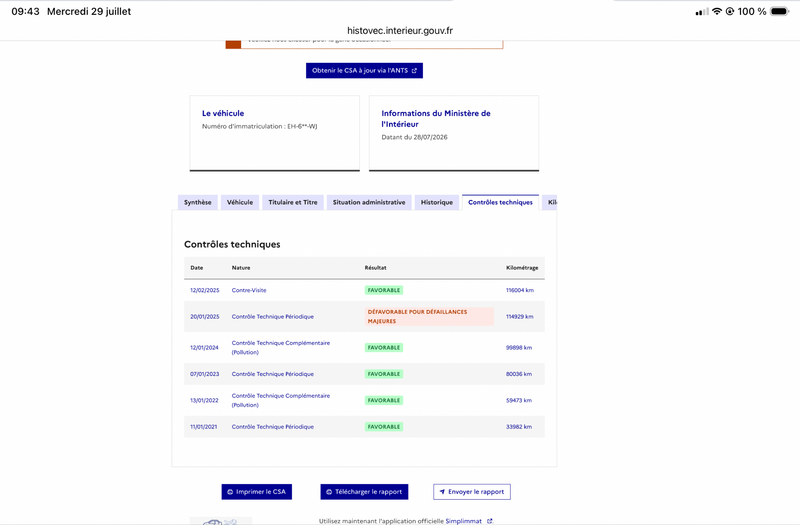The image size is (800, 525).
Task: Click the external link icon beside Simplimmat
Action: click(490, 521)
